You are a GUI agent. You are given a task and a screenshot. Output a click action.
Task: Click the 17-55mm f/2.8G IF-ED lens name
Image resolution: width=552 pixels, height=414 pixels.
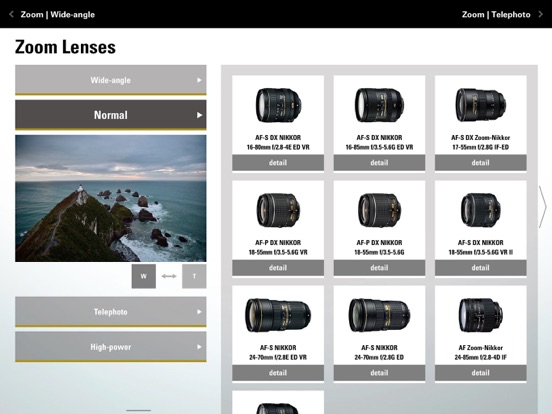click(481, 142)
